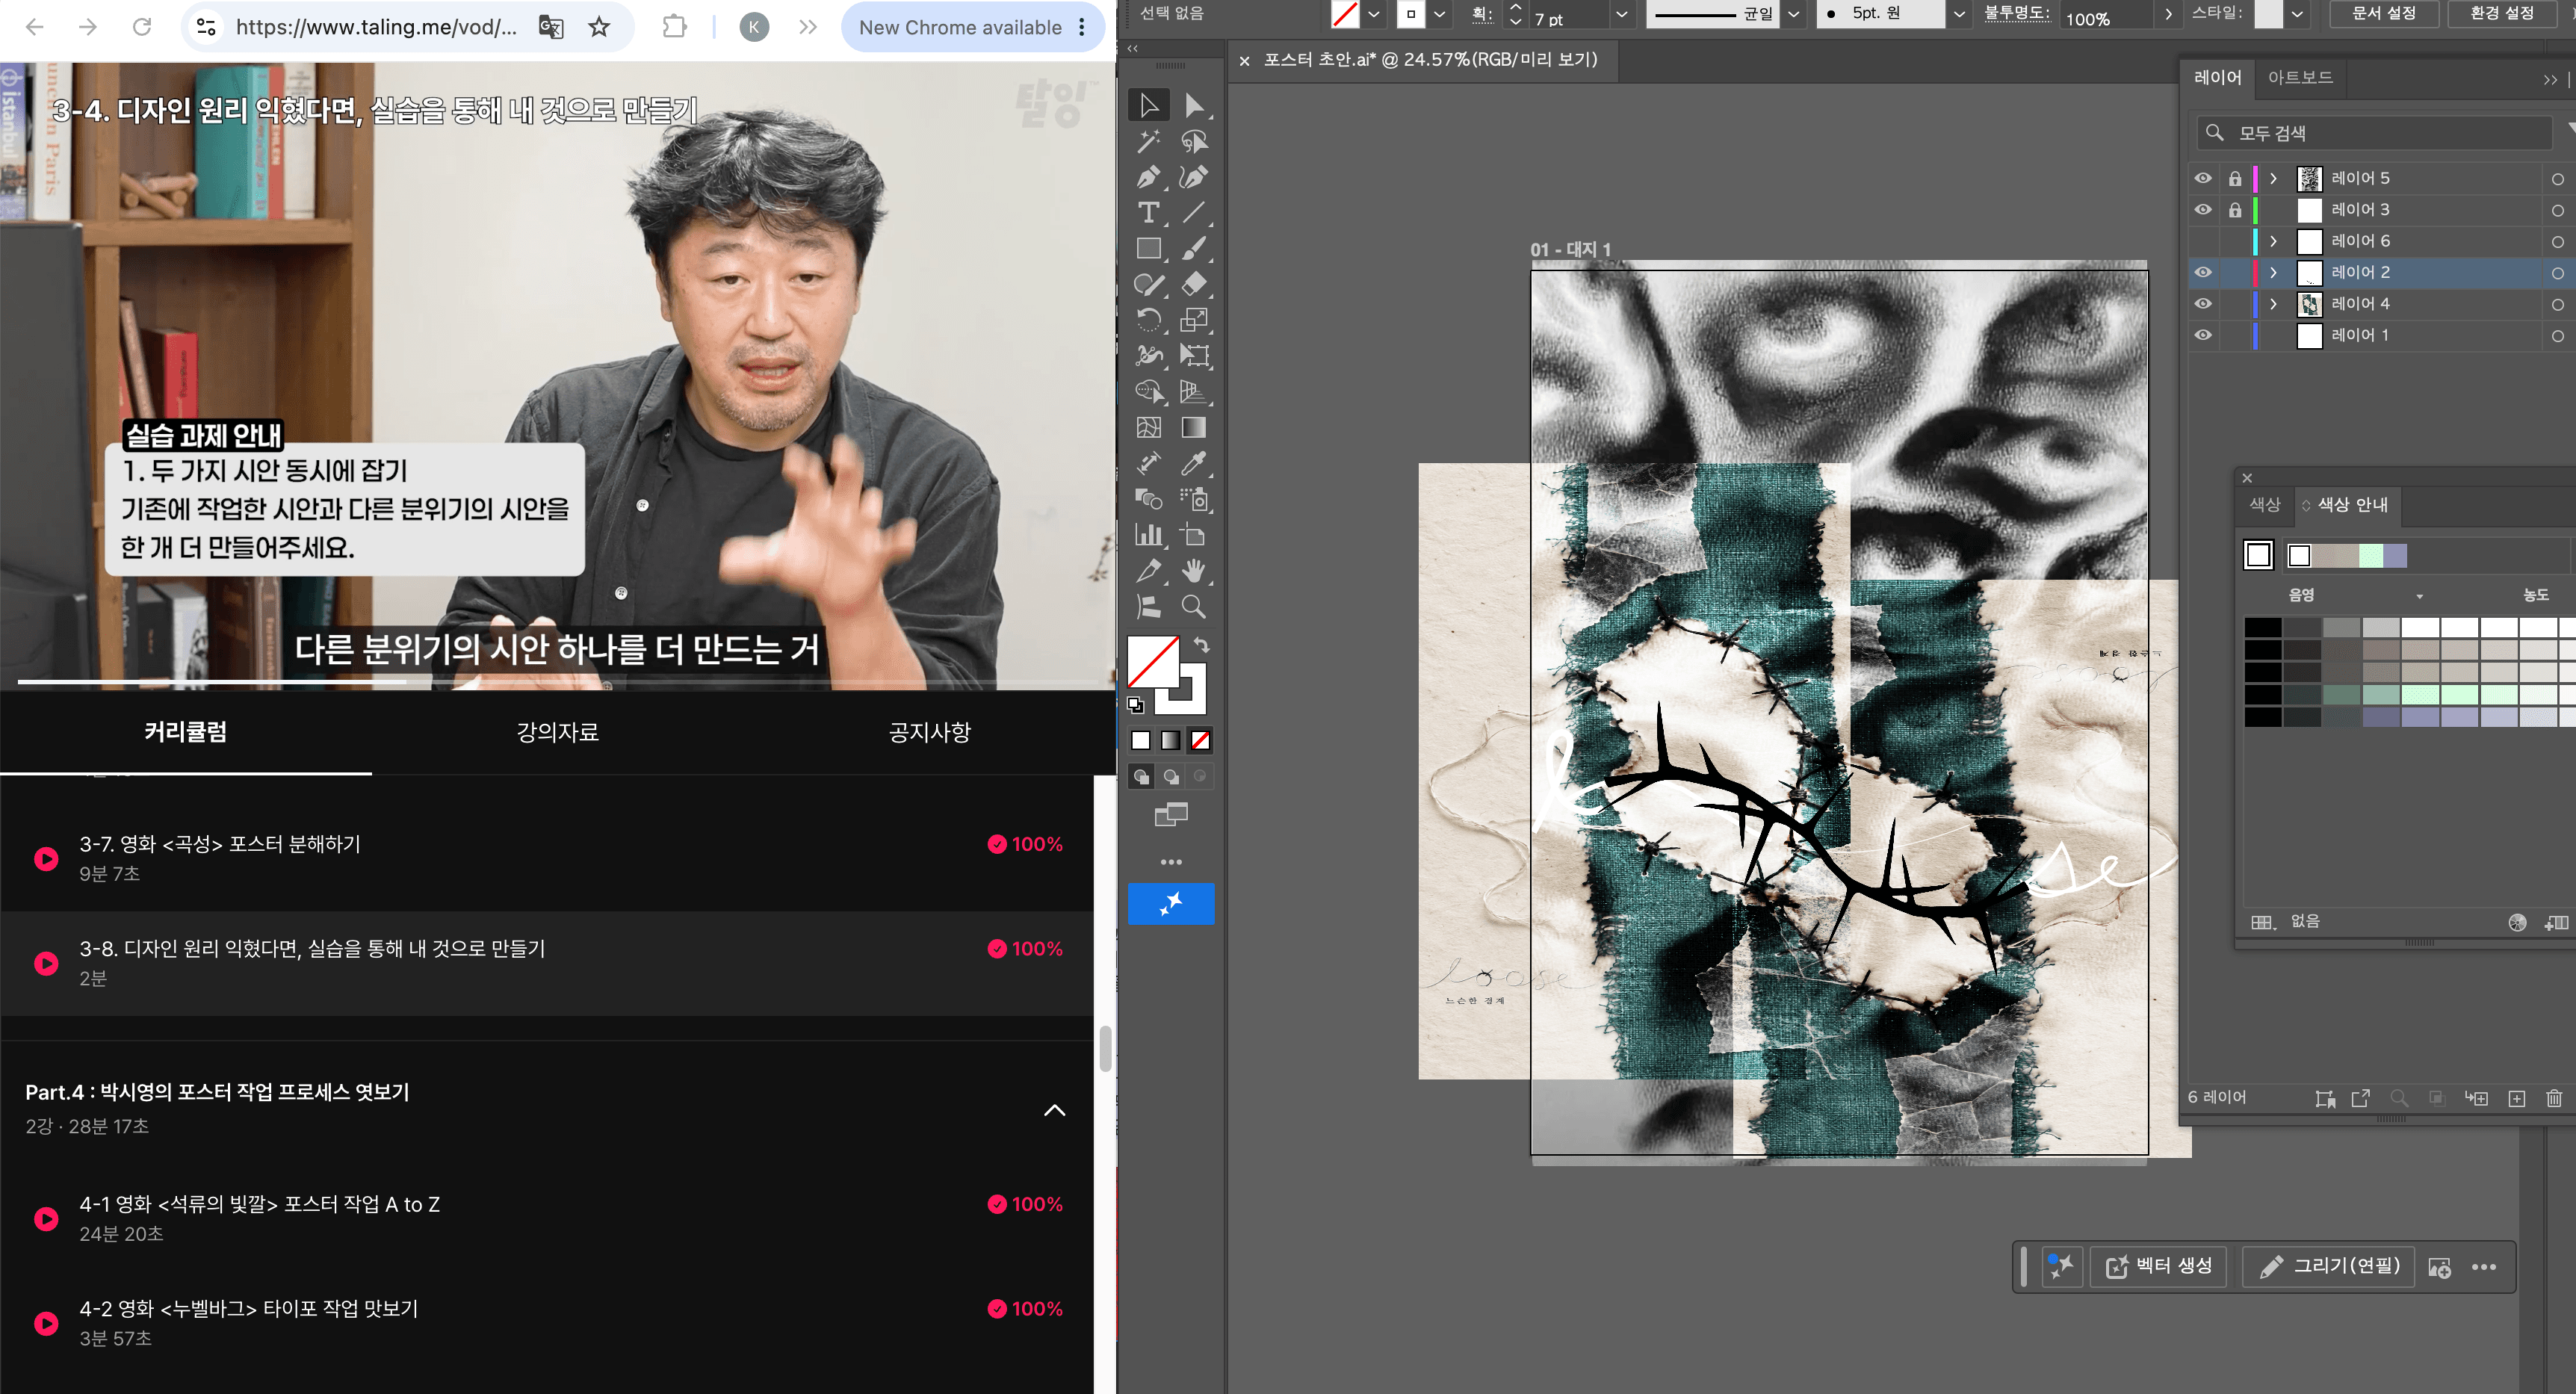The height and width of the screenshot is (1394, 2576).
Task: Click the delete layer trash icon
Action: tap(2553, 1098)
